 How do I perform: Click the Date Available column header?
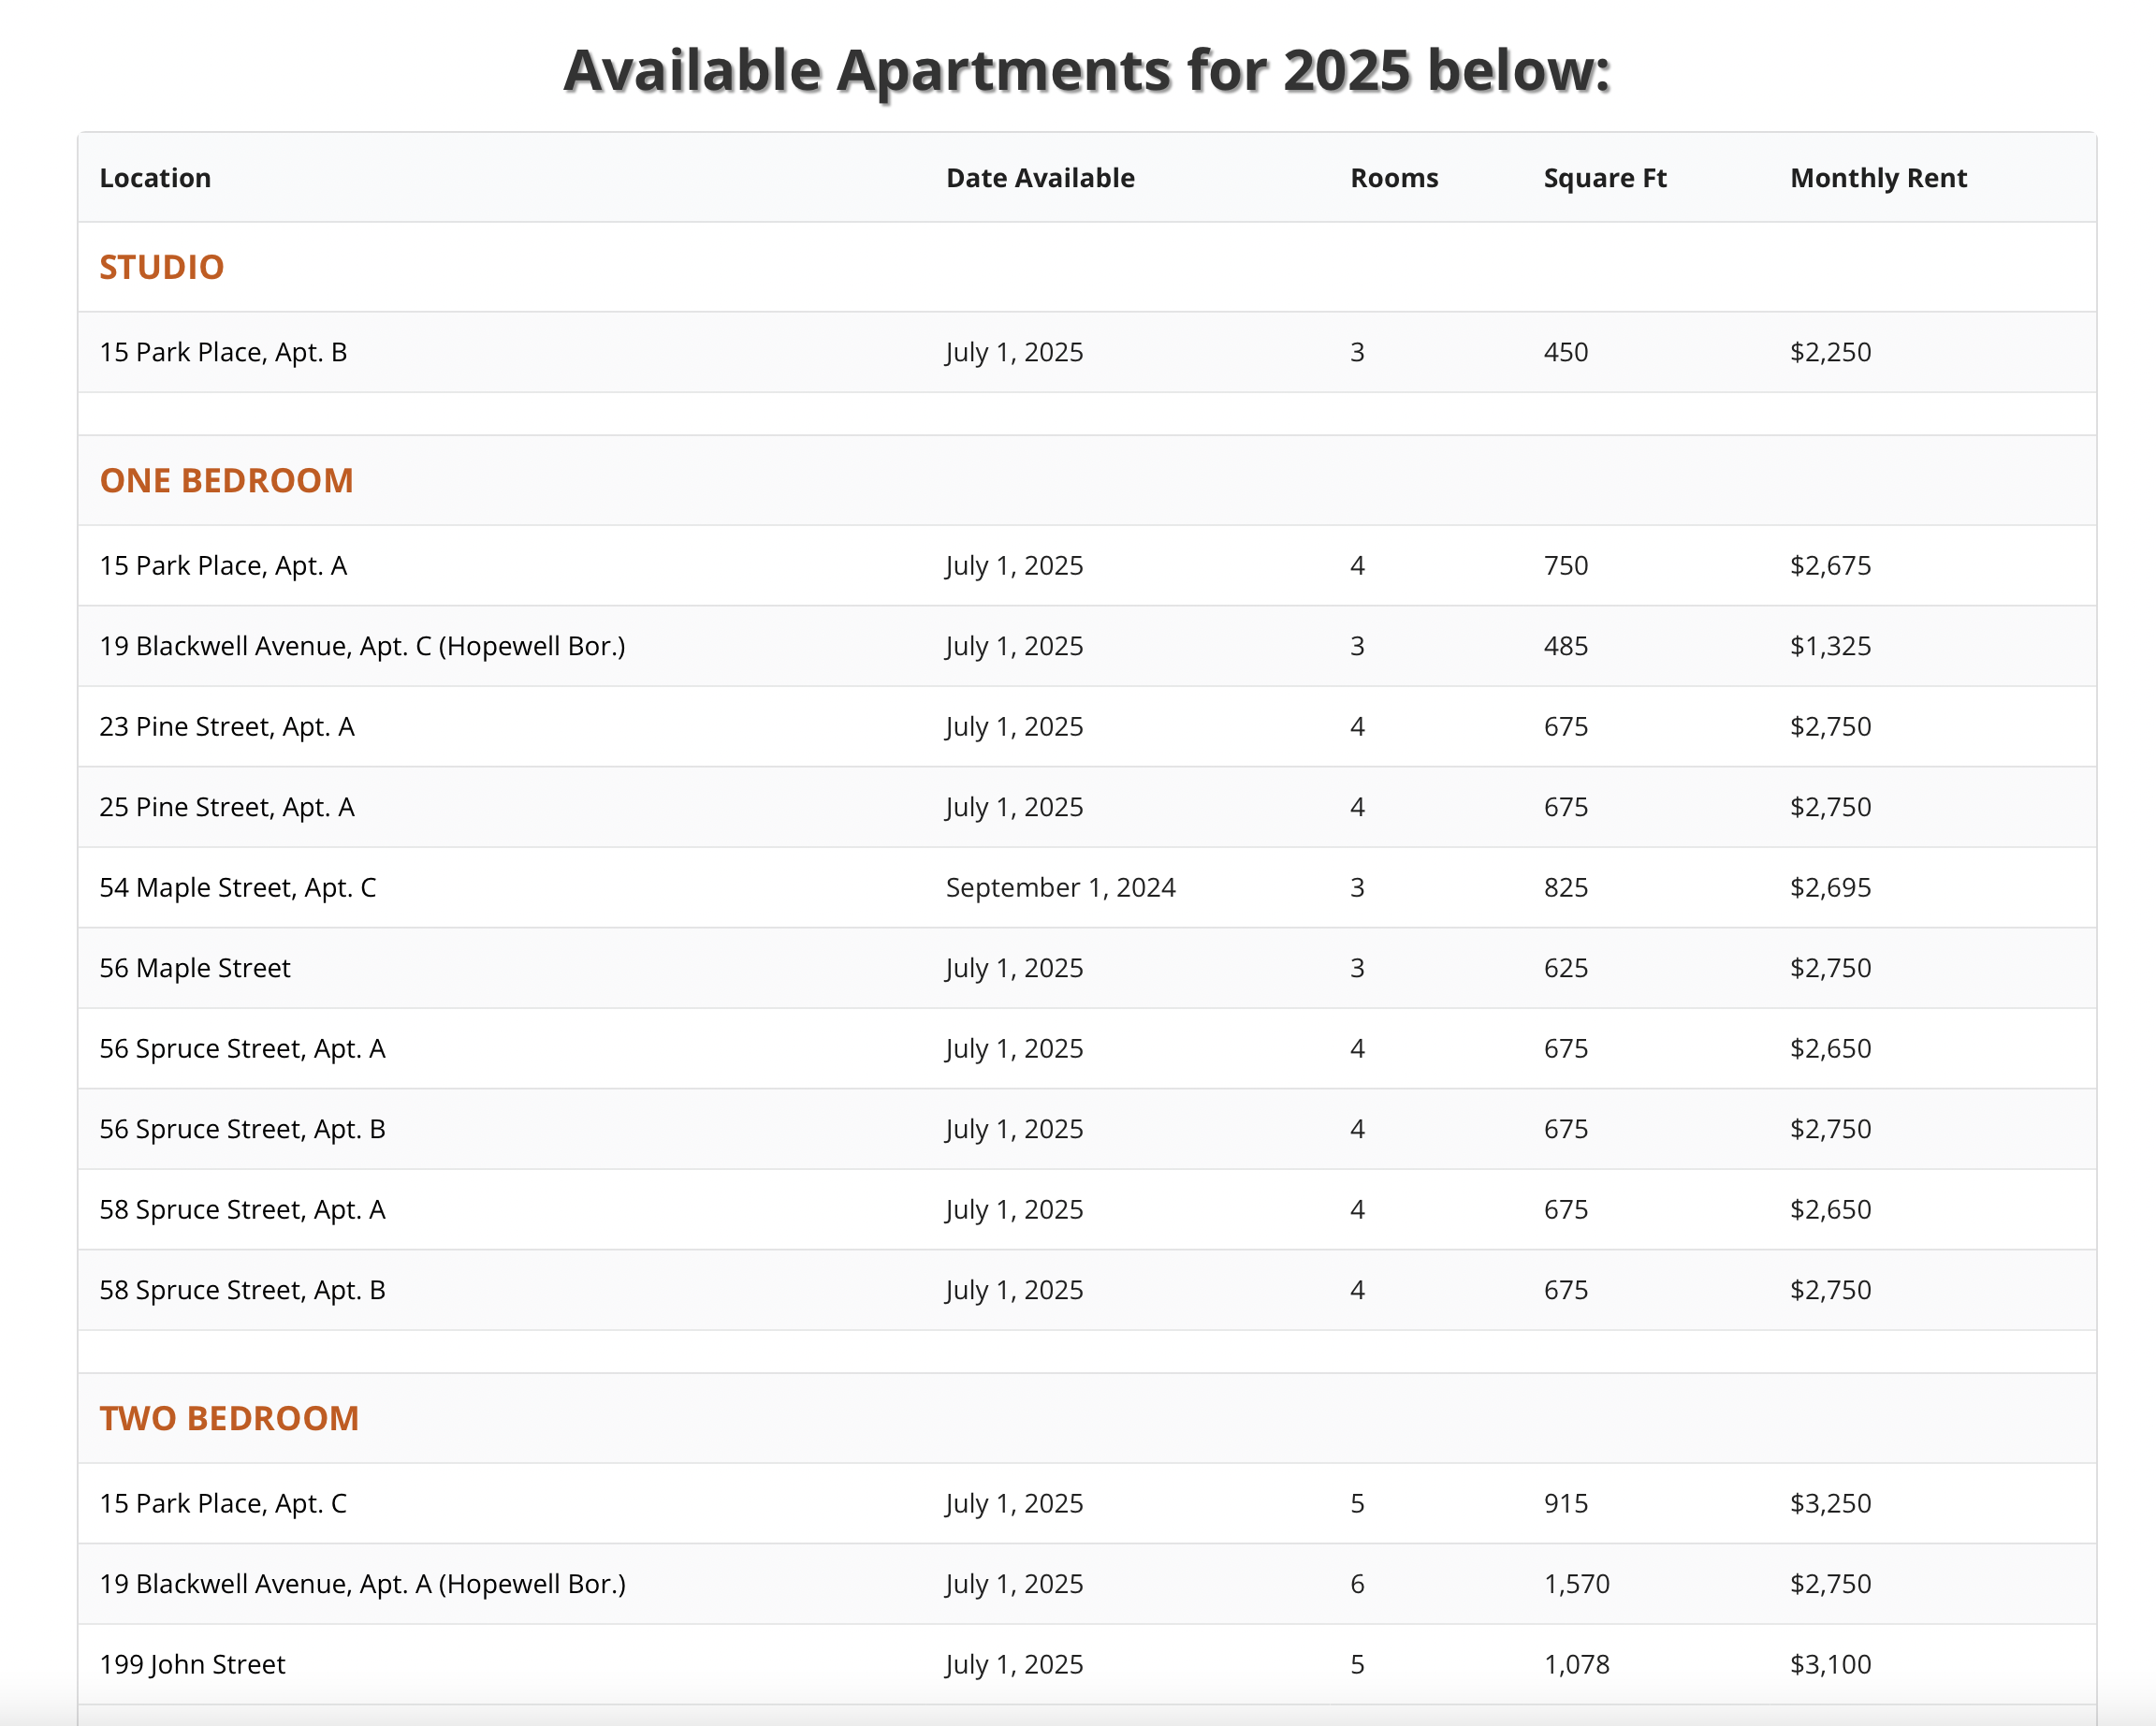[x=1040, y=178]
